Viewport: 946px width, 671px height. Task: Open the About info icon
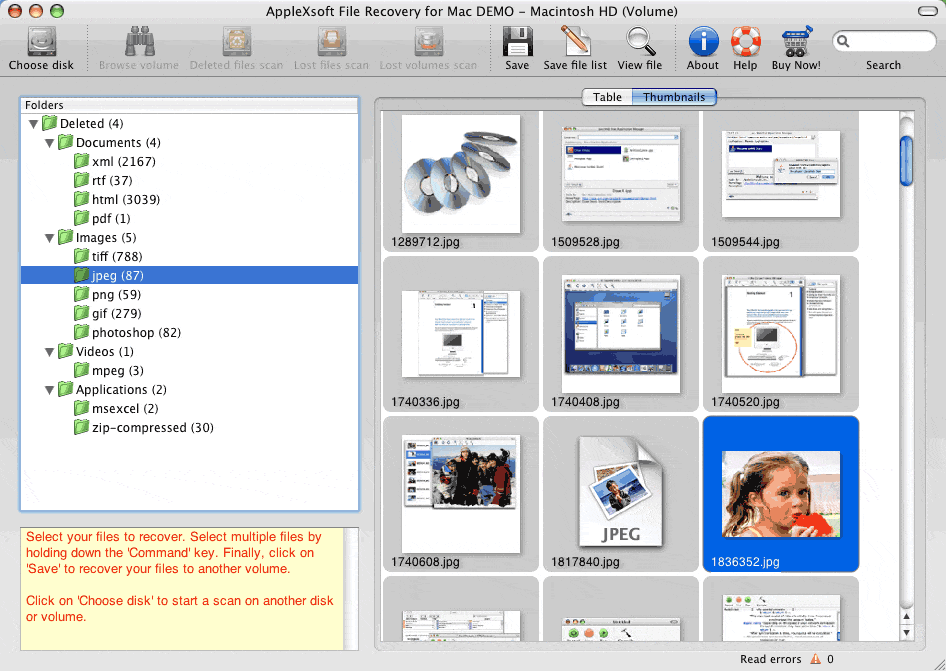pos(703,42)
